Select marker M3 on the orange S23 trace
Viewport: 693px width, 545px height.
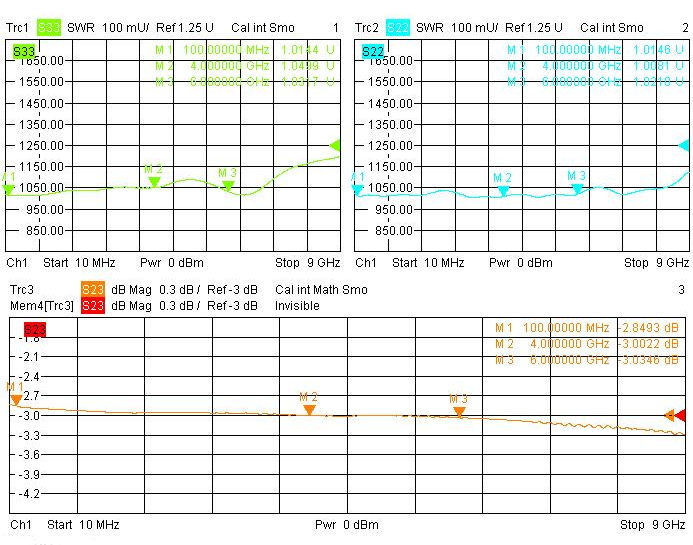(459, 411)
